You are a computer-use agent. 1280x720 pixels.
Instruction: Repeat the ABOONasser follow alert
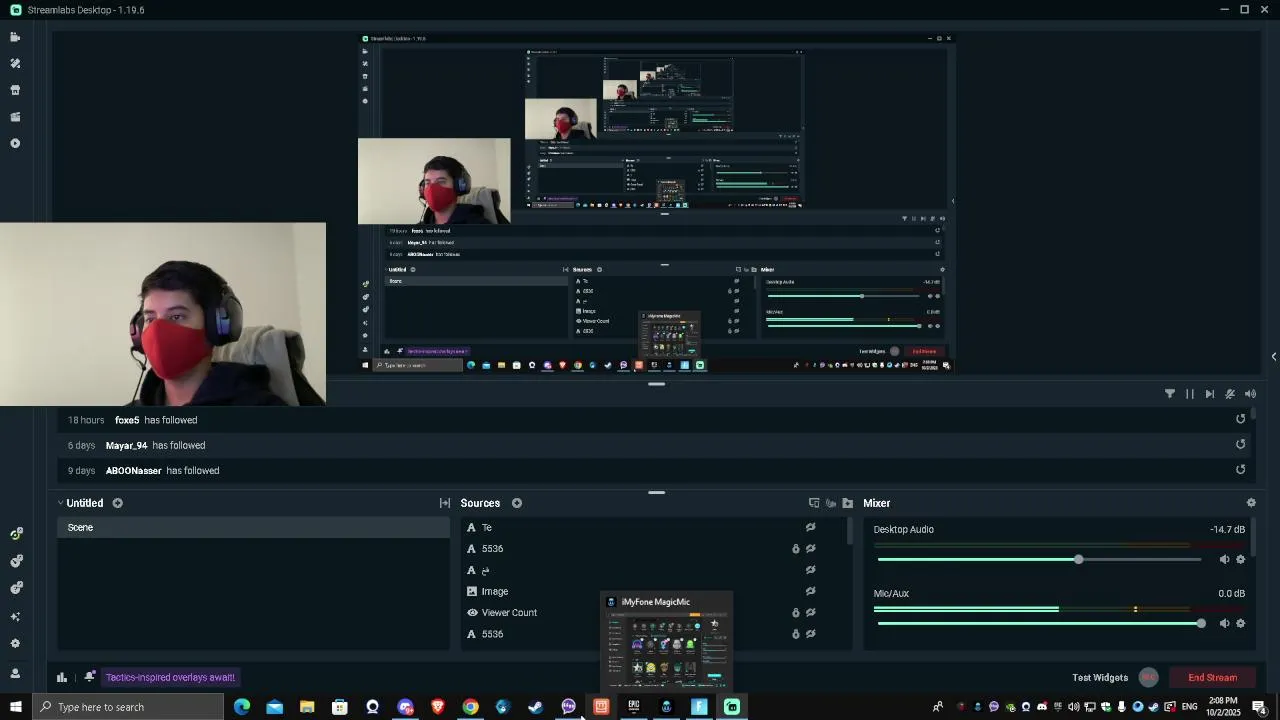[x=1241, y=469]
